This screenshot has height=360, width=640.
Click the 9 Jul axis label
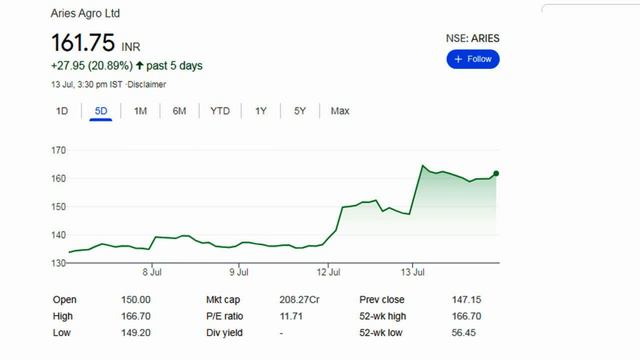239,272
